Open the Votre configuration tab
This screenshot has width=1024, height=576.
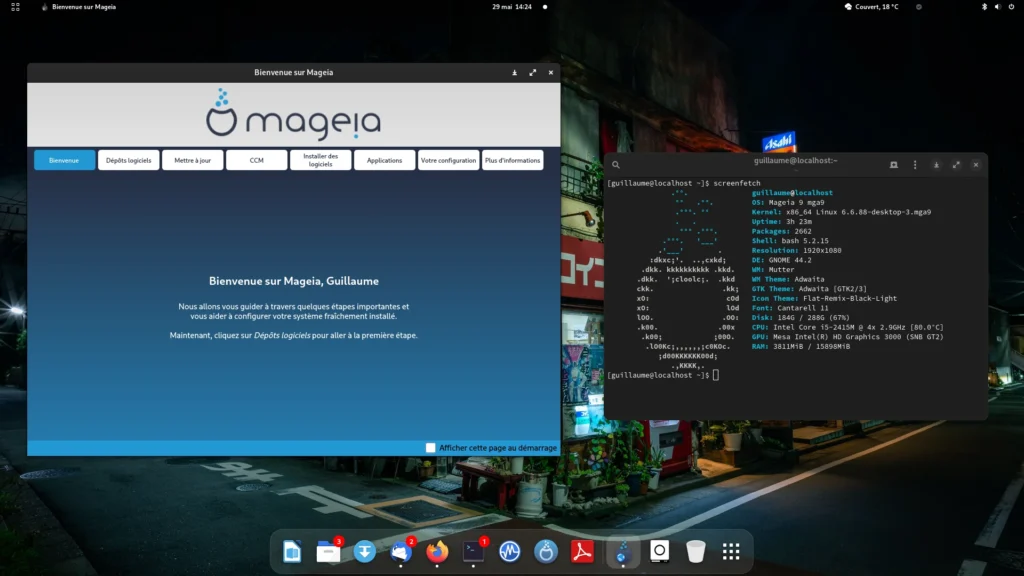(449, 160)
